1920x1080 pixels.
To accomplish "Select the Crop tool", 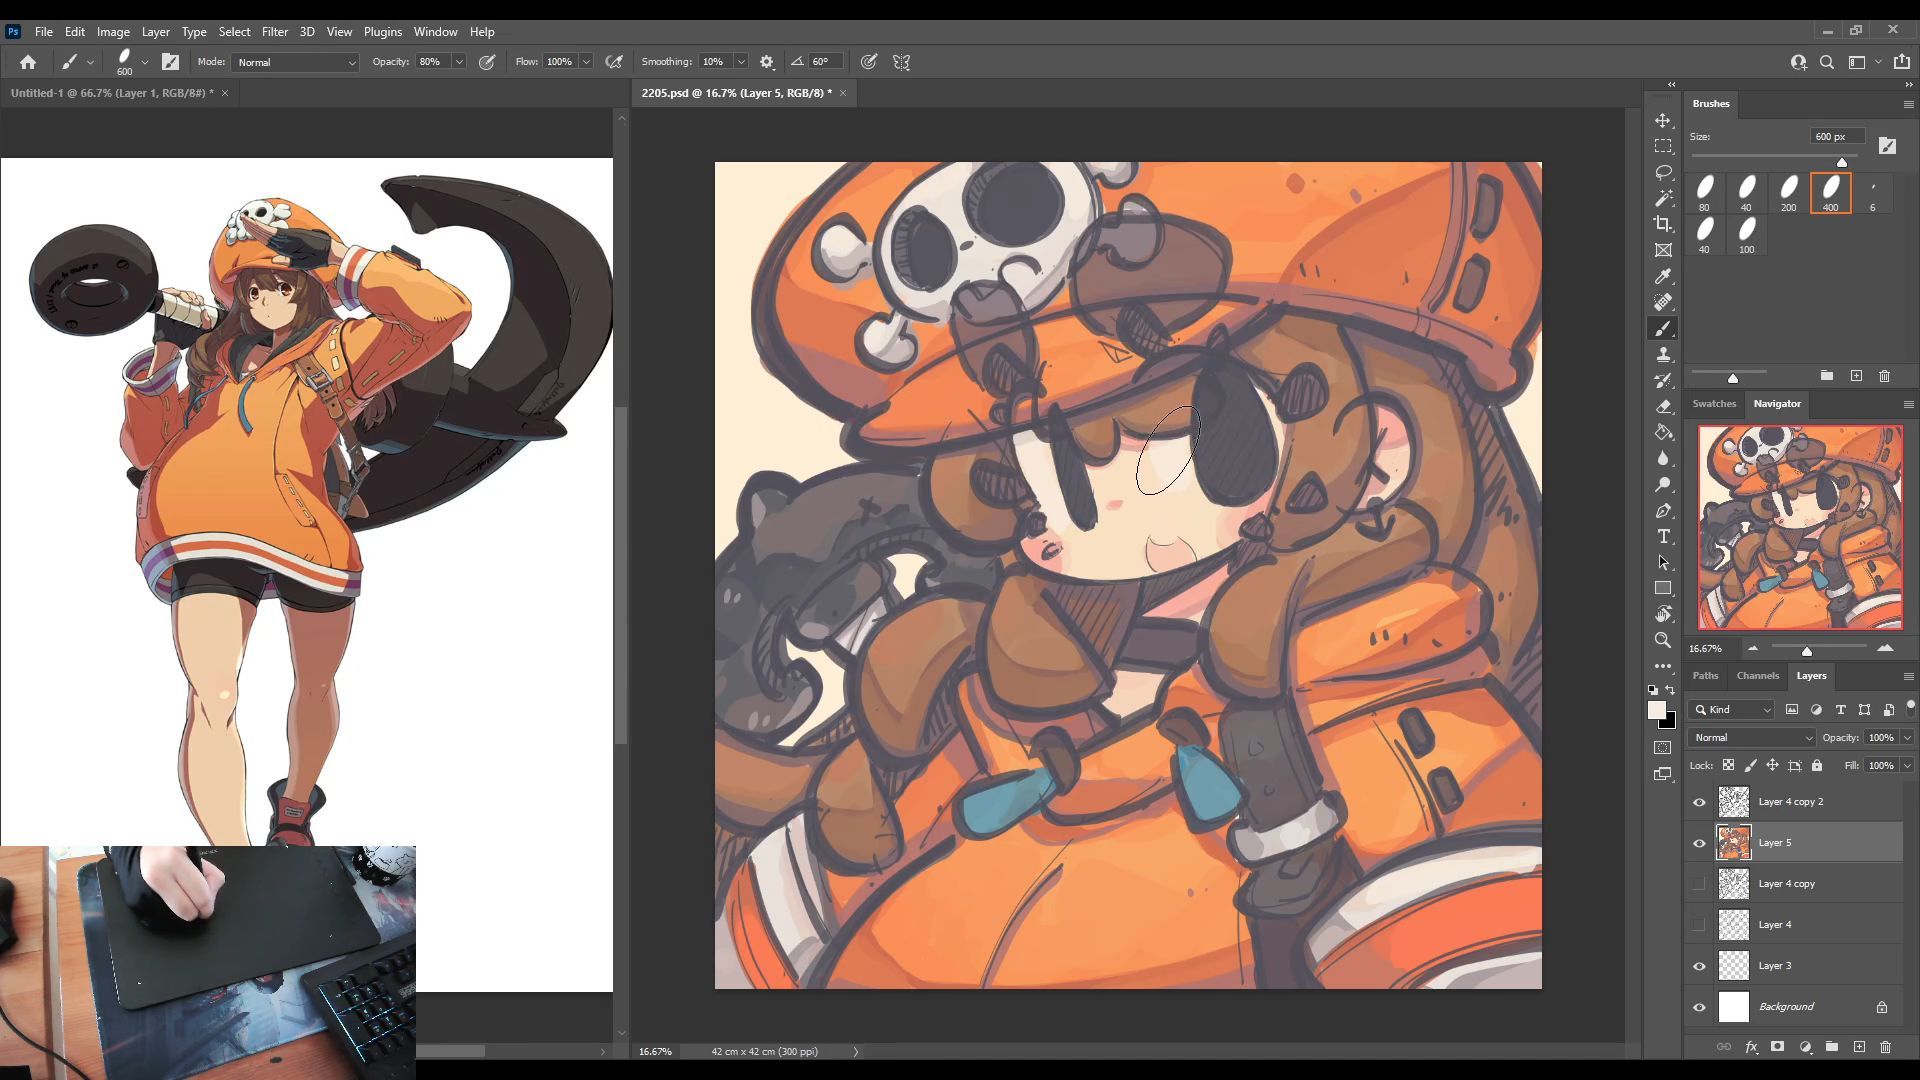I will click(1663, 224).
